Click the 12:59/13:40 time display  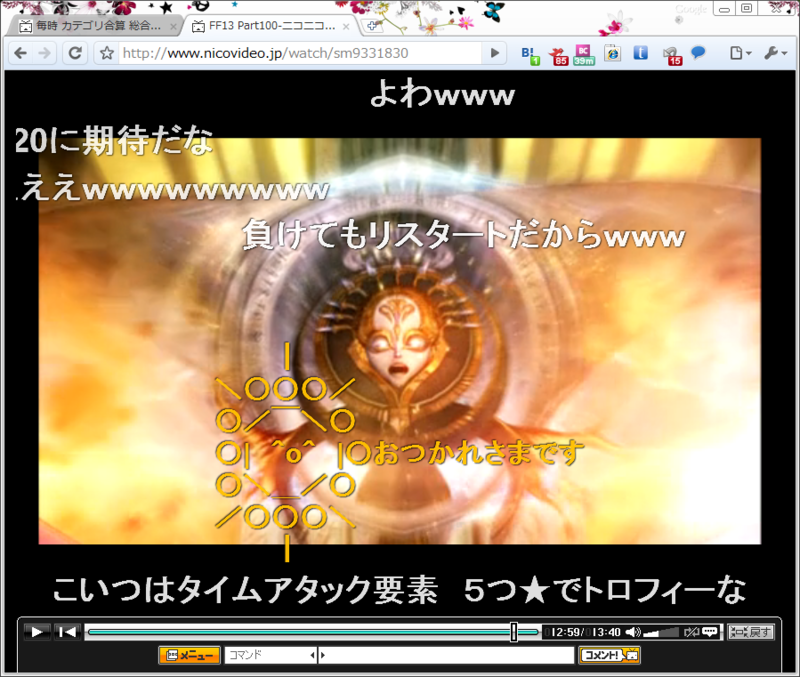click(x=586, y=632)
